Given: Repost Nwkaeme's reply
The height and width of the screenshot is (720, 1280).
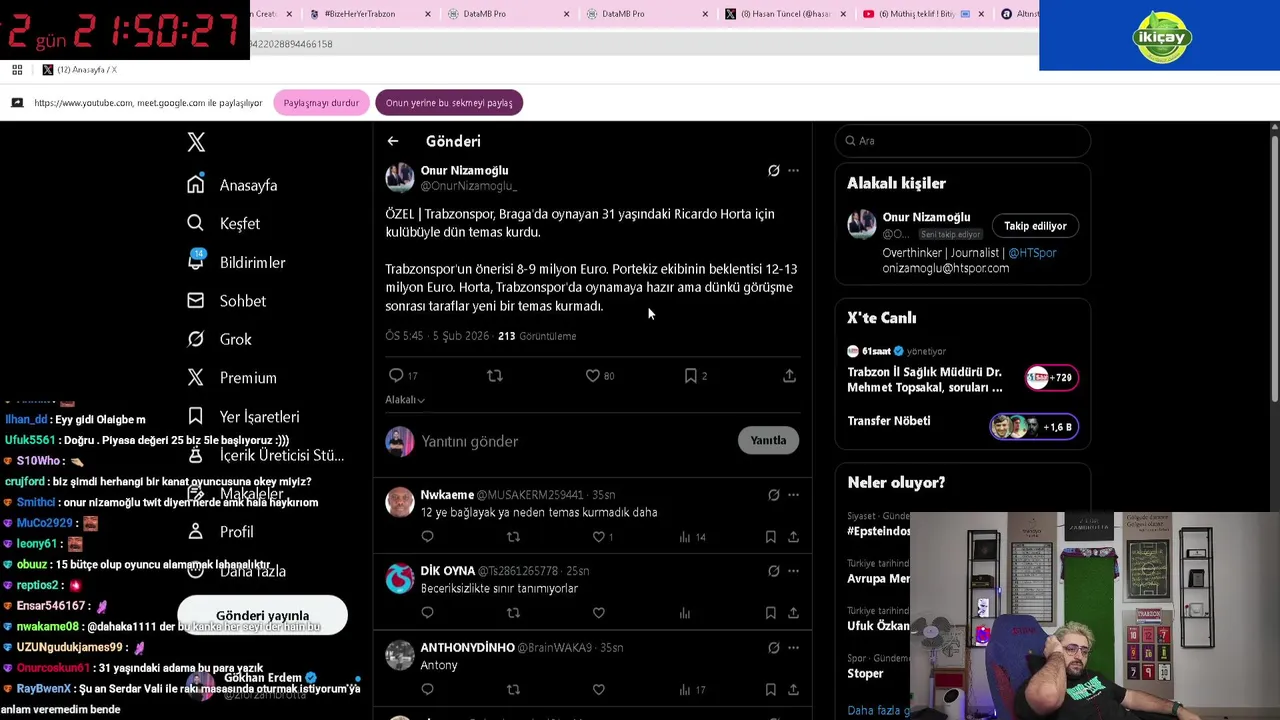Looking at the screenshot, I should (513, 537).
